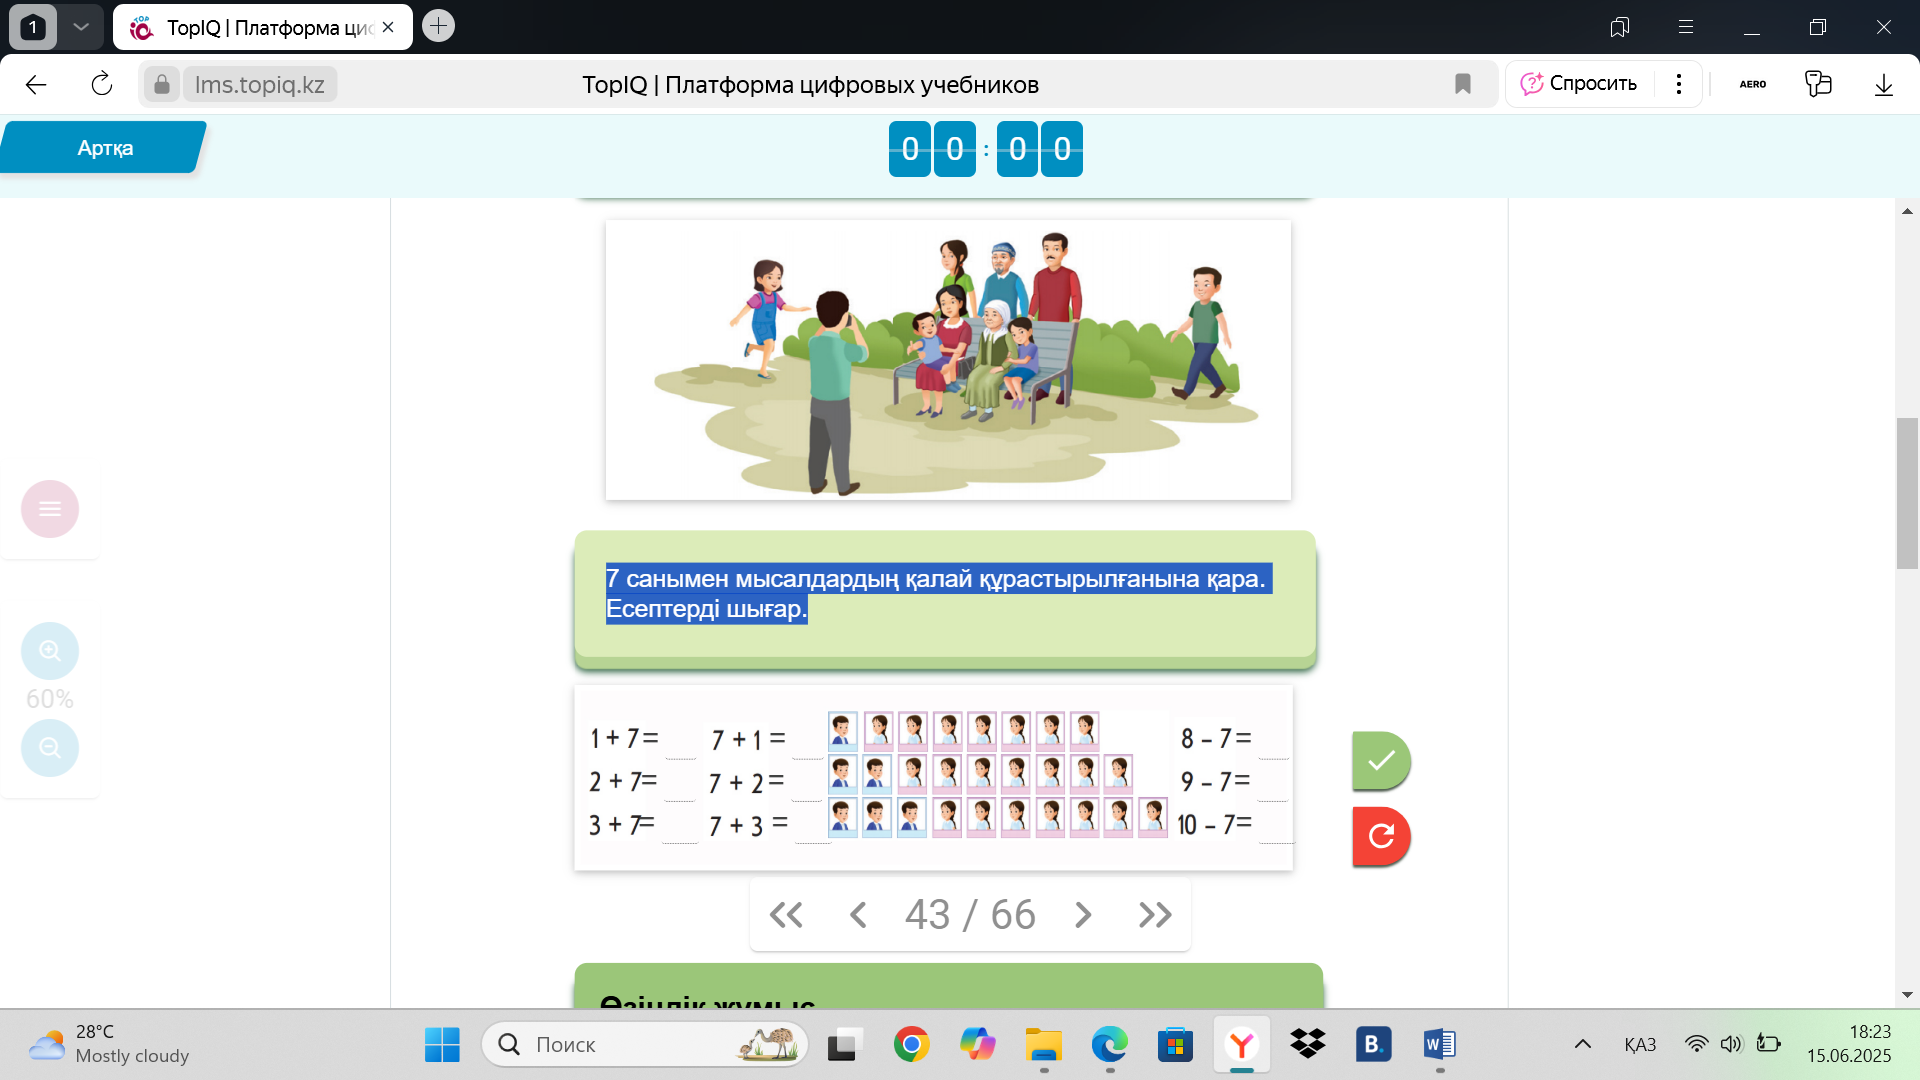Expand tab group dropdown arrow
Screen dimensions: 1920x1080
click(81, 27)
